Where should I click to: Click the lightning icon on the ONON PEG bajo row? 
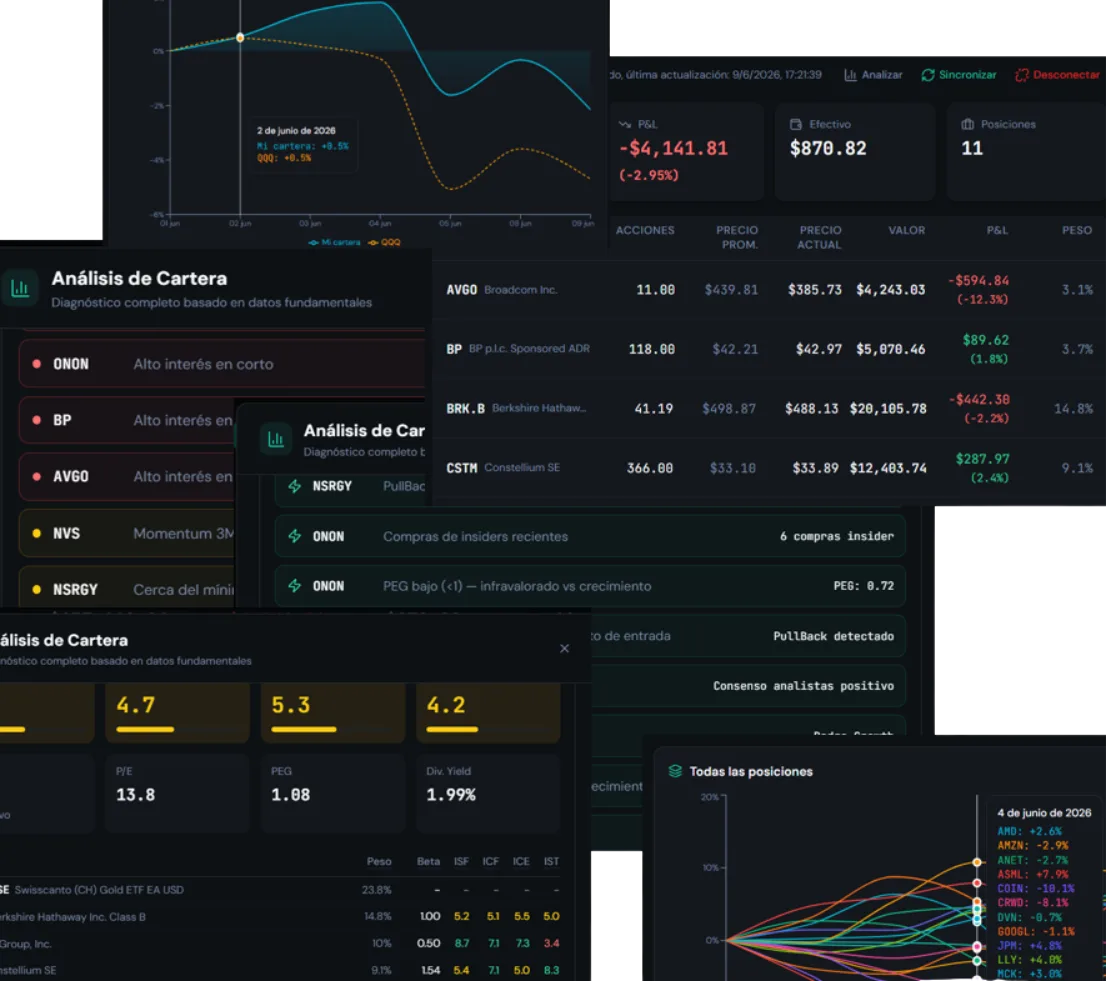pos(295,586)
